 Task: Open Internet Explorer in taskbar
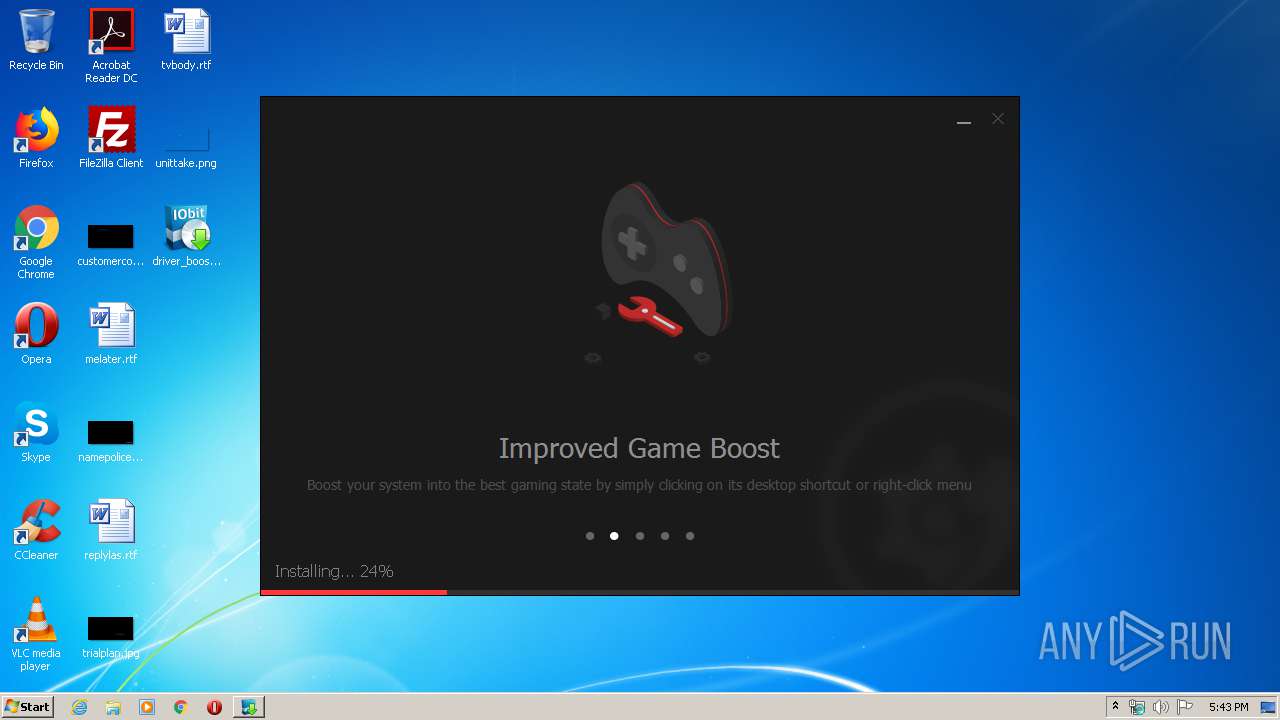80,707
